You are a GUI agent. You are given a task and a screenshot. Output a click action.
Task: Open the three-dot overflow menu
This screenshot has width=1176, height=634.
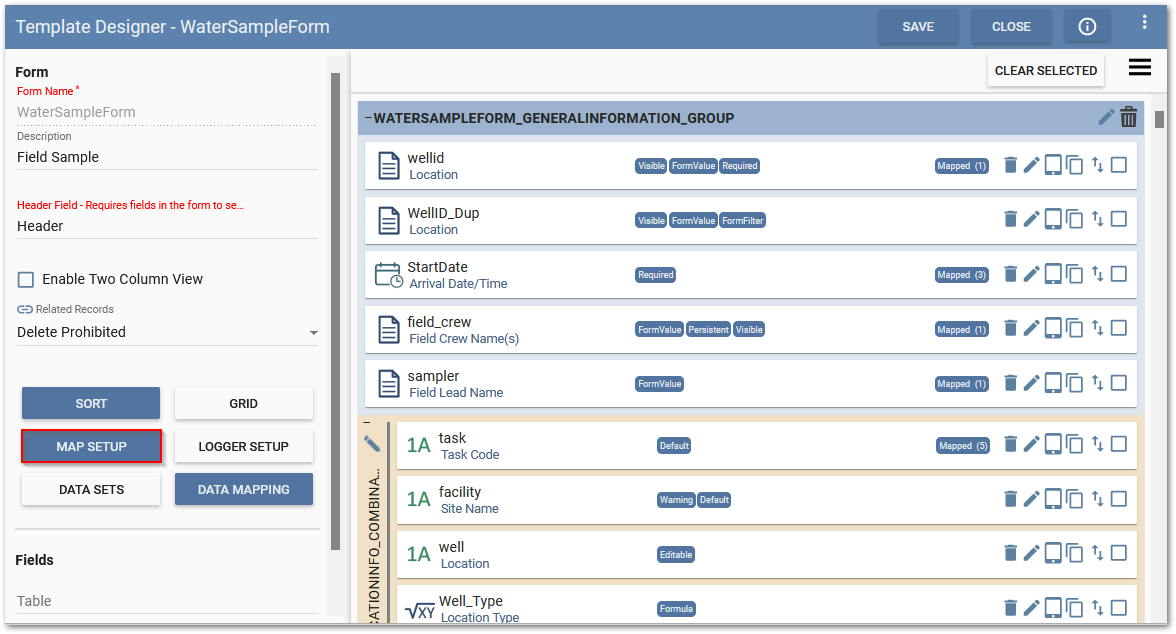pyautogui.click(x=1145, y=22)
